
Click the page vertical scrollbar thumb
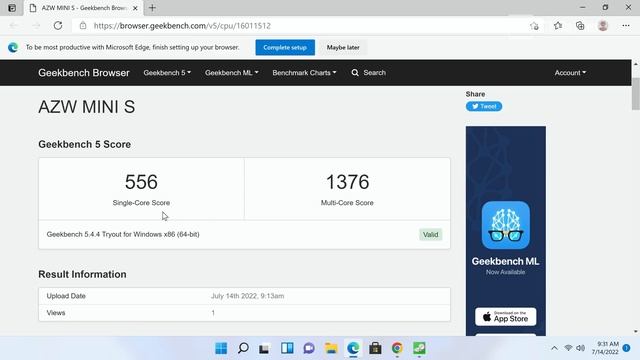[636, 93]
